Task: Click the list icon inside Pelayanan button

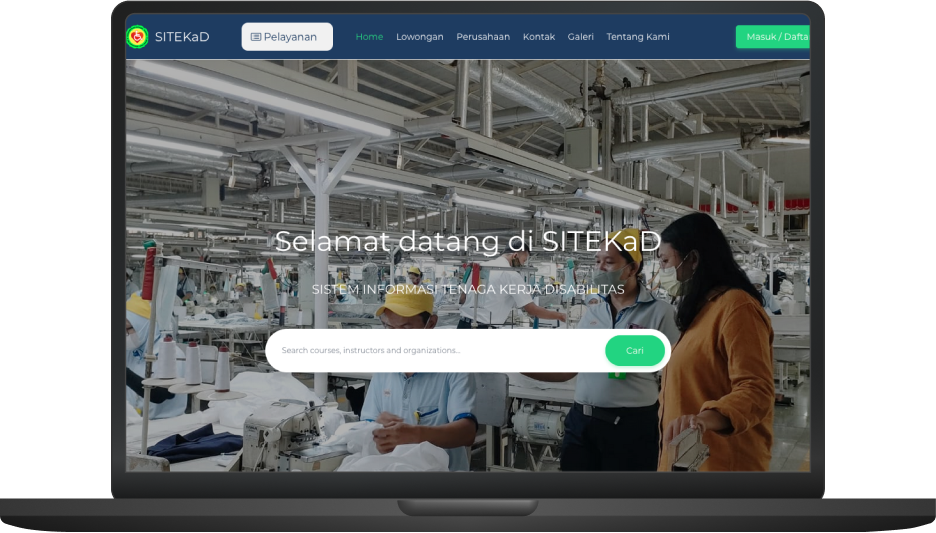Action: pos(256,37)
